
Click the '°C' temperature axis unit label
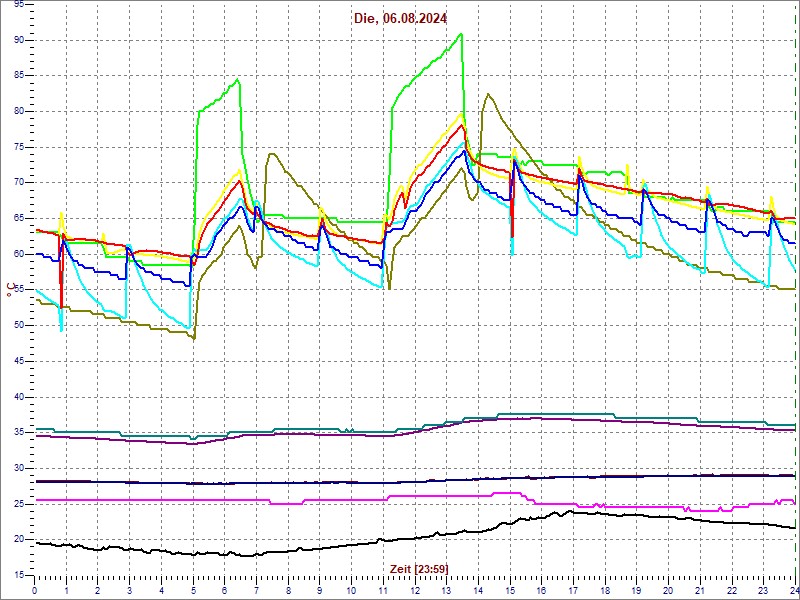pyautogui.click(x=9, y=290)
